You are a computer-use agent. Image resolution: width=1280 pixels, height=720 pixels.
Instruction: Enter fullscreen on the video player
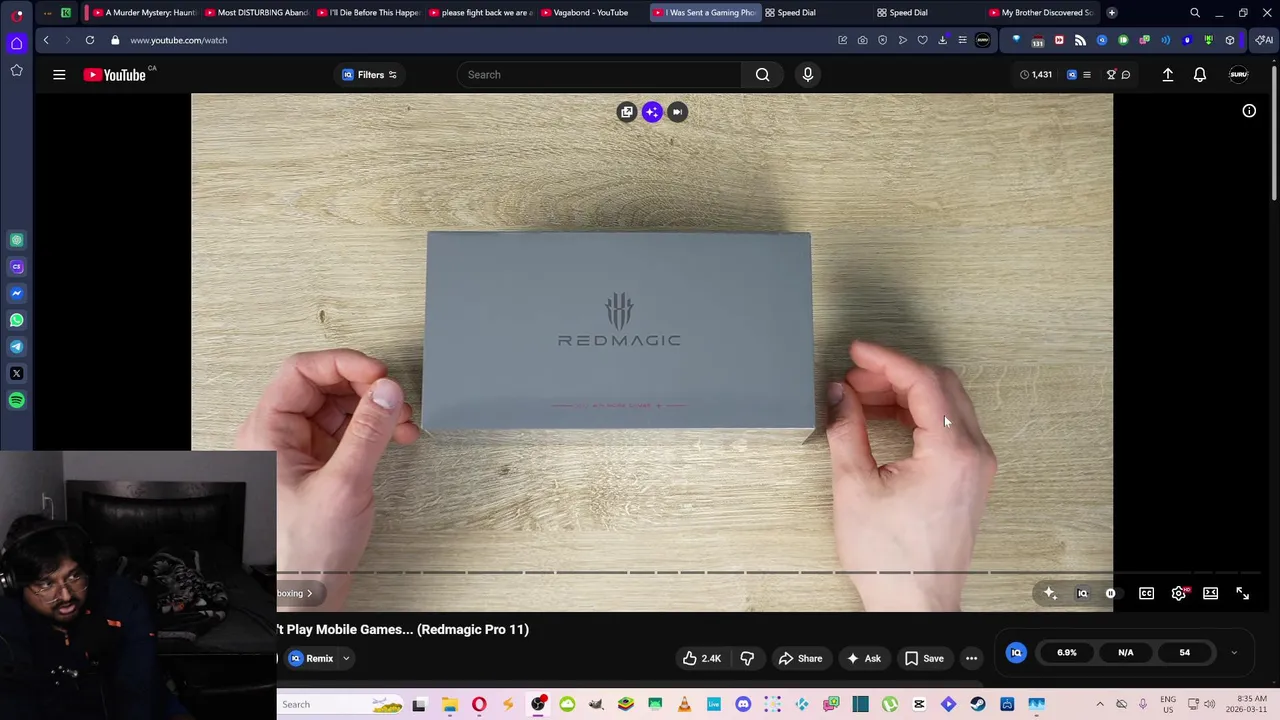pos(1242,593)
